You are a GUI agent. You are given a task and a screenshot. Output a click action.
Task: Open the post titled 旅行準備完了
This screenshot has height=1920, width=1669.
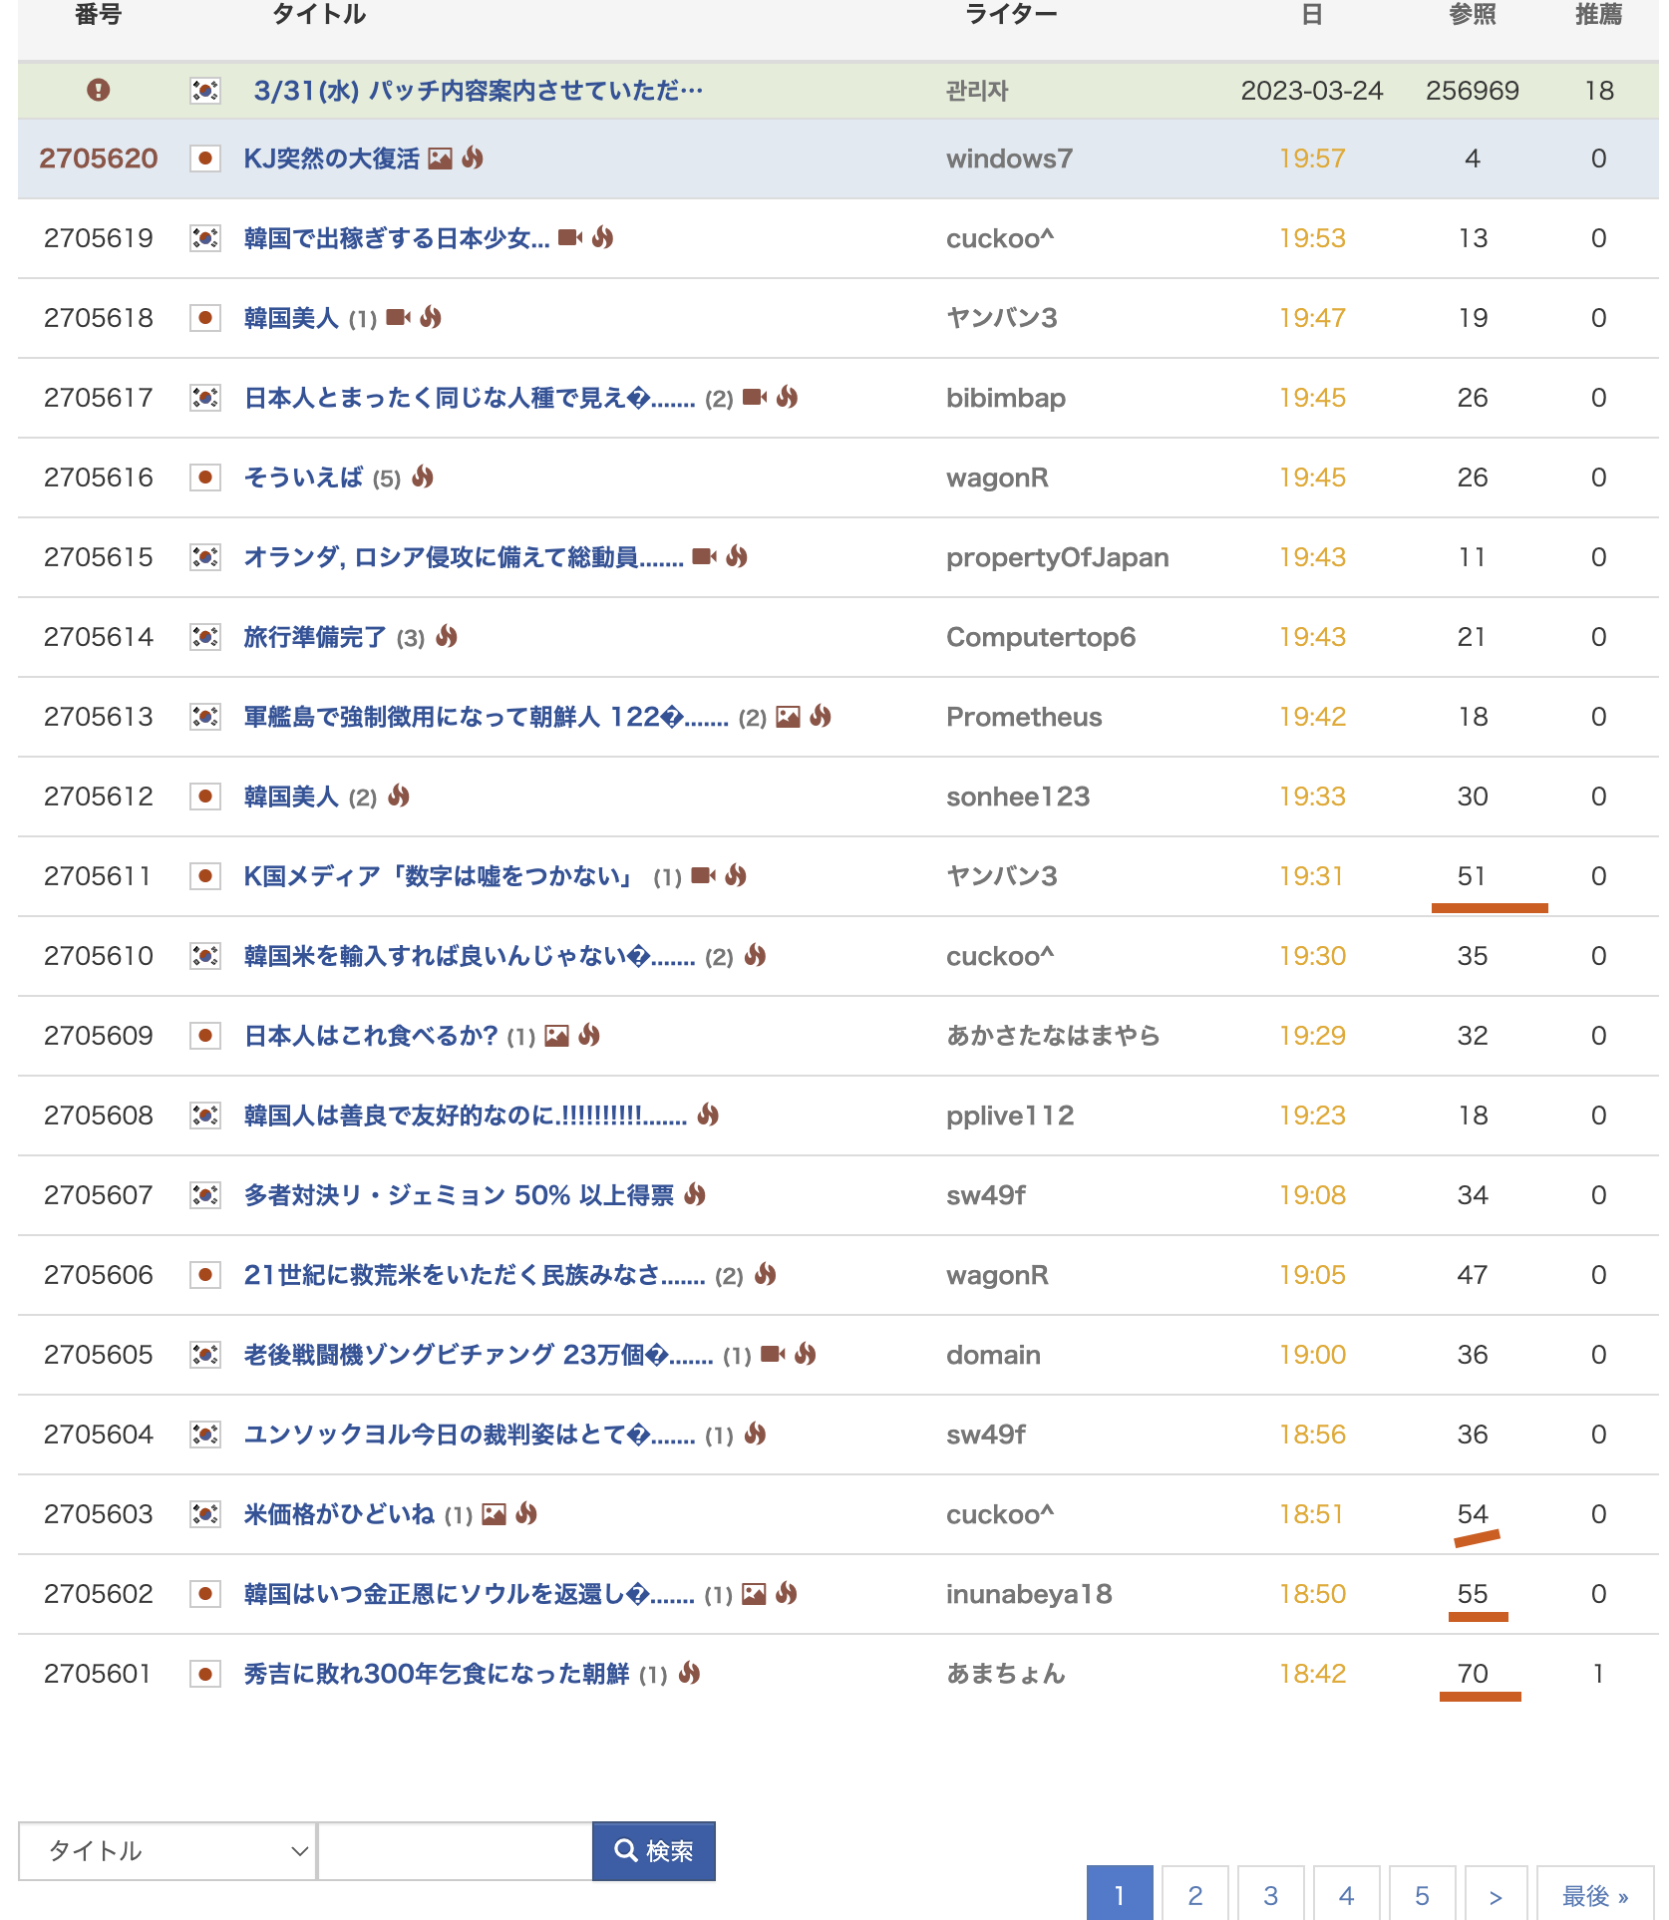315,637
